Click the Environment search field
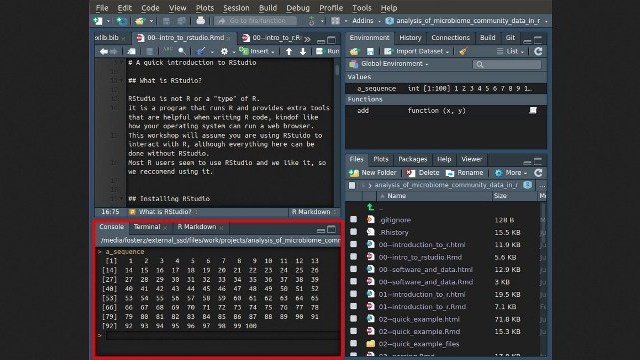This screenshot has height=360, width=640. [507, 64]
